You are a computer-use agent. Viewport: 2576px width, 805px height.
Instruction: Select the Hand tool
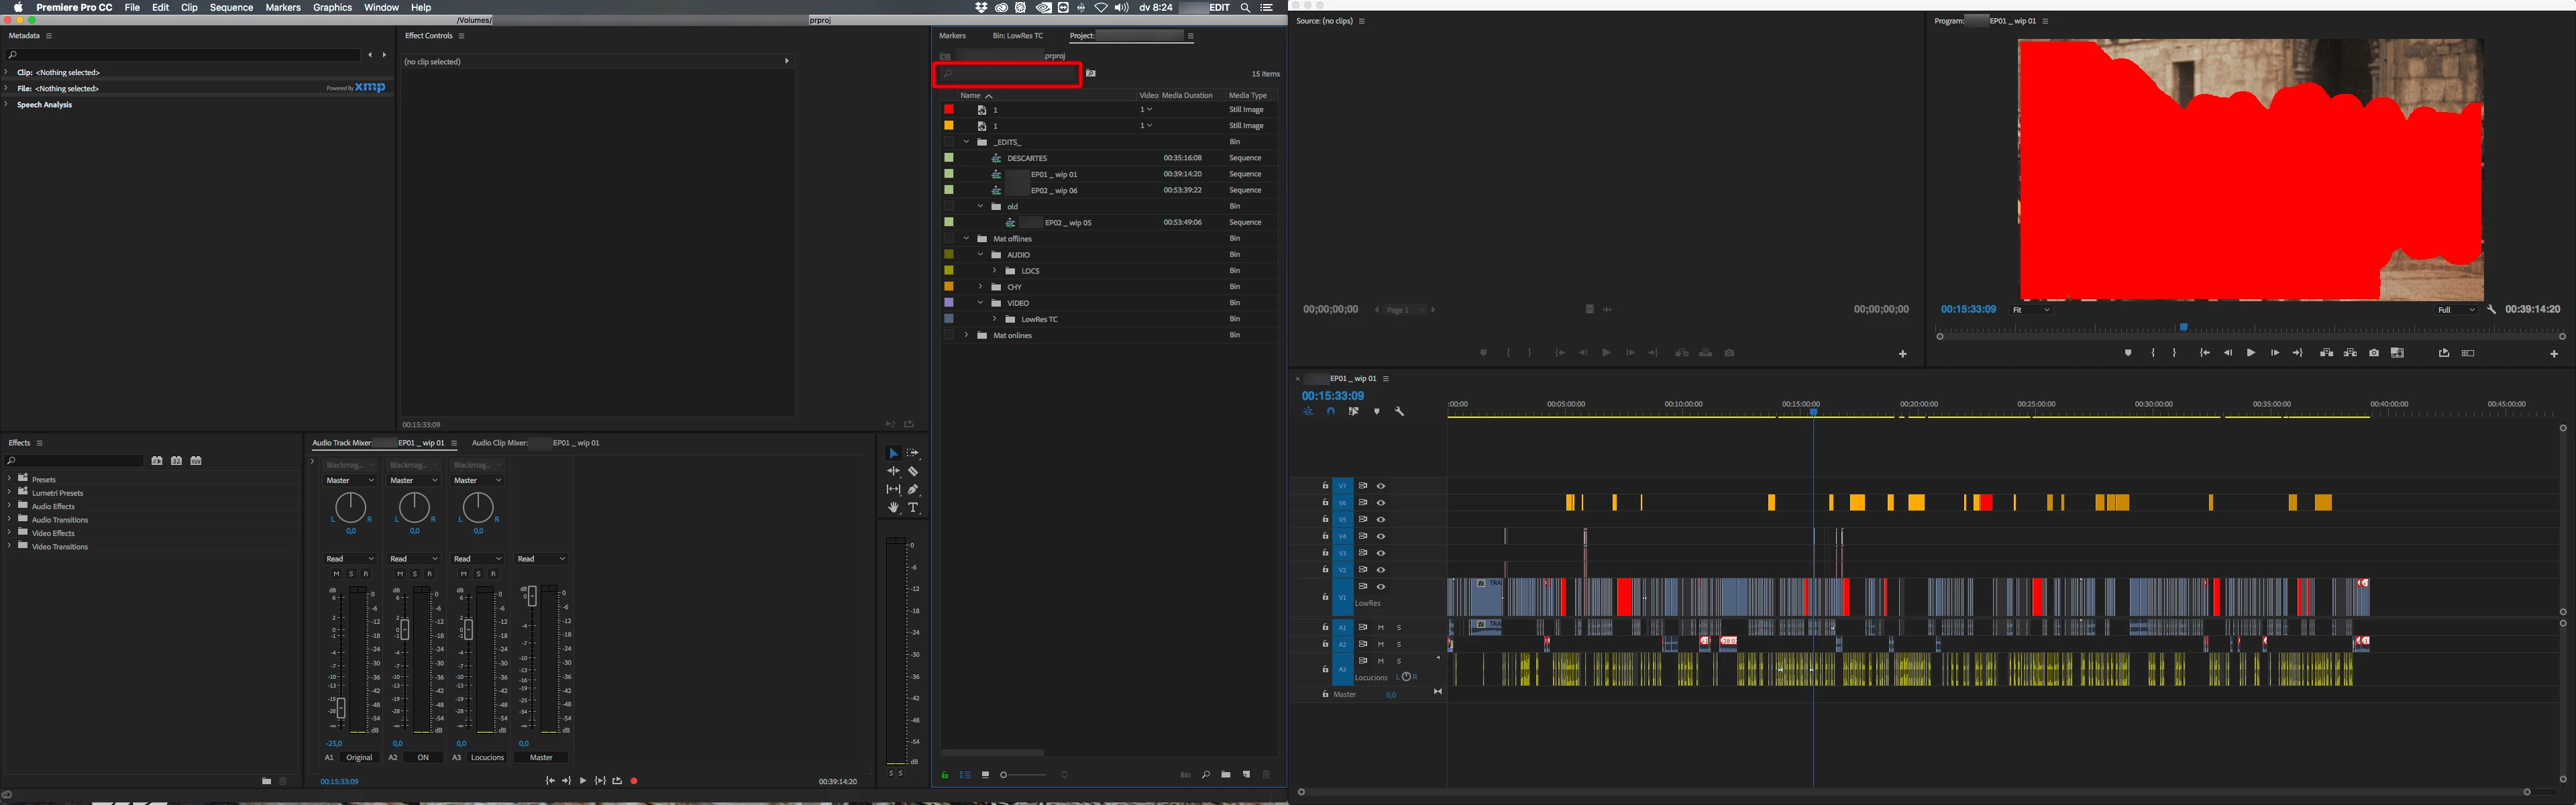pos(893,508)
